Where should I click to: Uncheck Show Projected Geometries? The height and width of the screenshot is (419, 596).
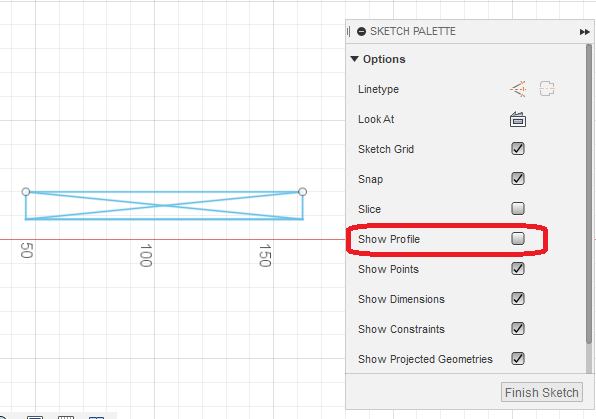pos(518,359)
